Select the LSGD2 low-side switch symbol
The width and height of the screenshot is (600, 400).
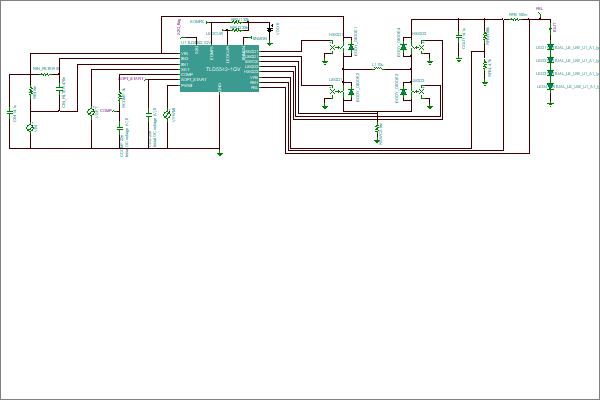[x=418, y=91]
